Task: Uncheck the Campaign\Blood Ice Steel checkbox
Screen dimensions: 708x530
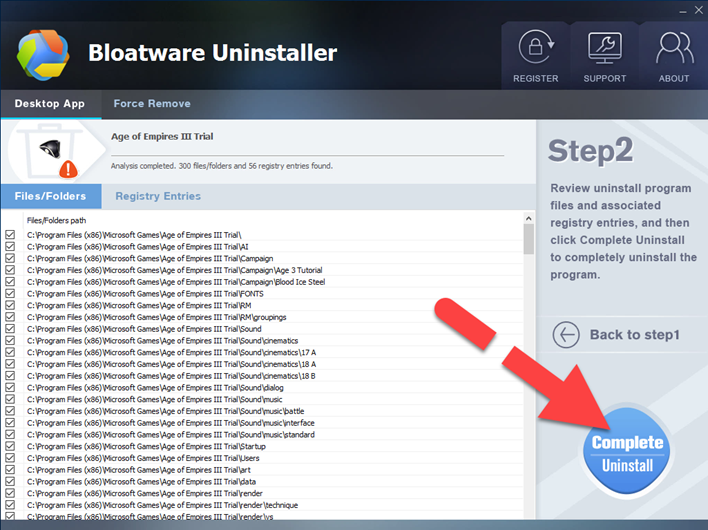Action: click(10, 282)
